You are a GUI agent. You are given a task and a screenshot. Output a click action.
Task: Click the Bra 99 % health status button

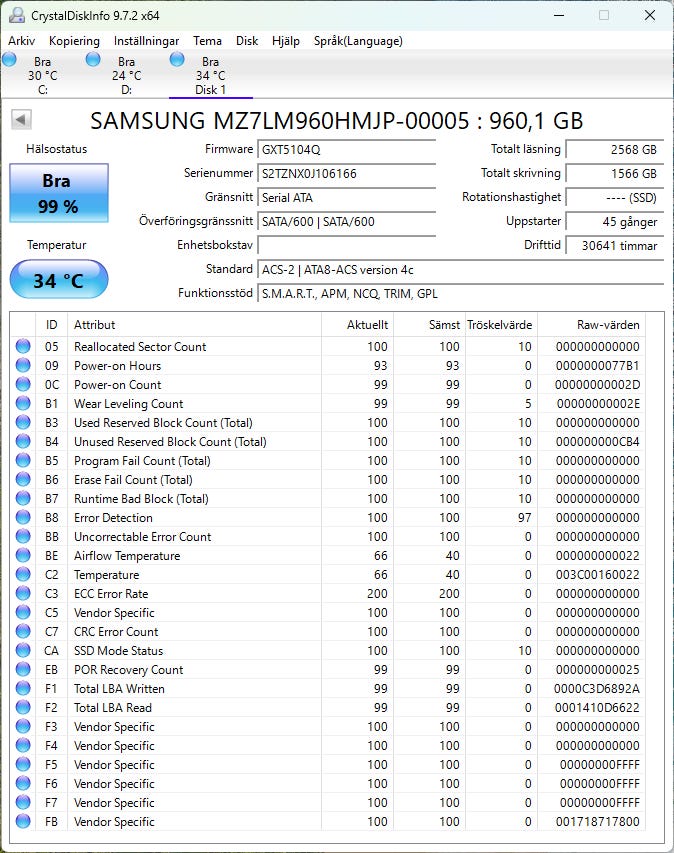coord(59,191)
